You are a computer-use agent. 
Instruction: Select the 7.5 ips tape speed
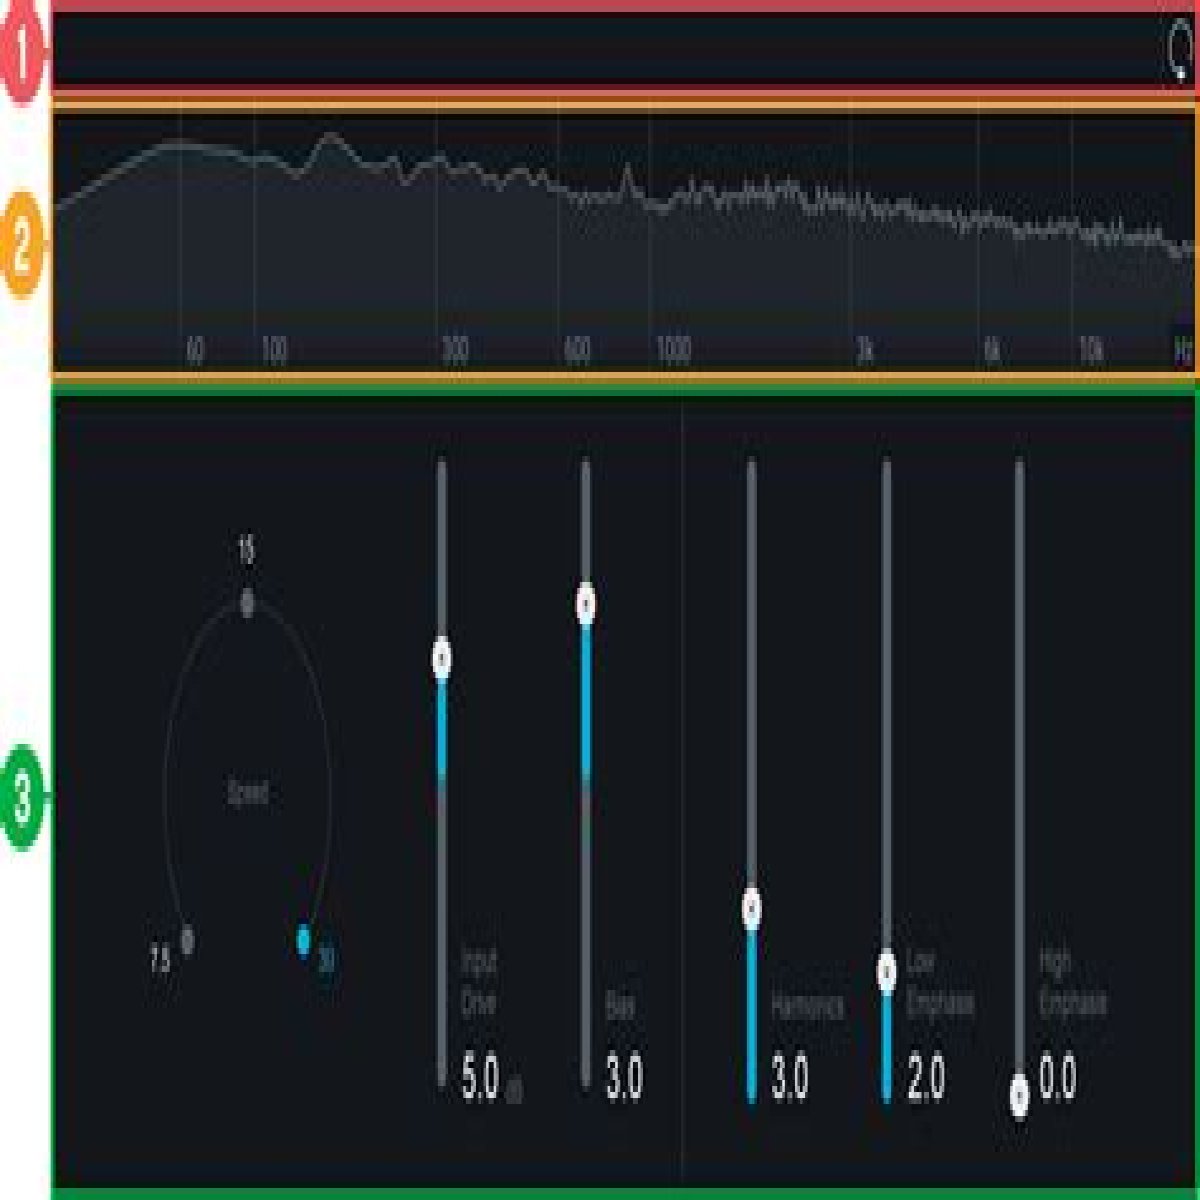(187, 940)
